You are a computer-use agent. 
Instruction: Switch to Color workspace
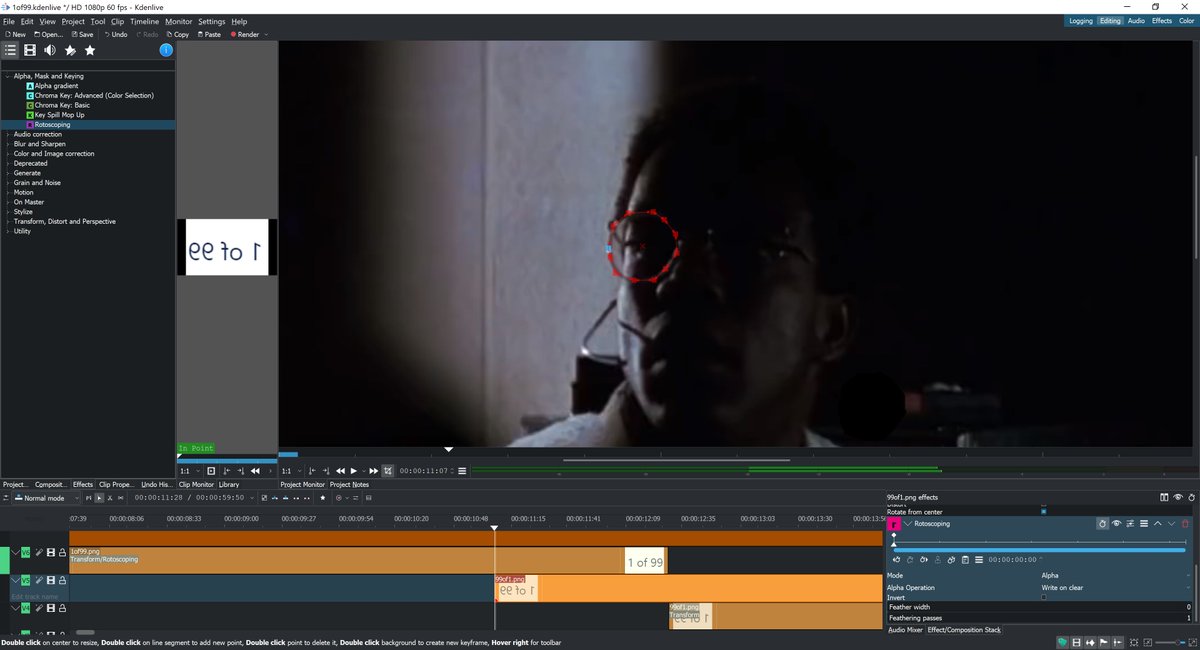point(1186,21)
